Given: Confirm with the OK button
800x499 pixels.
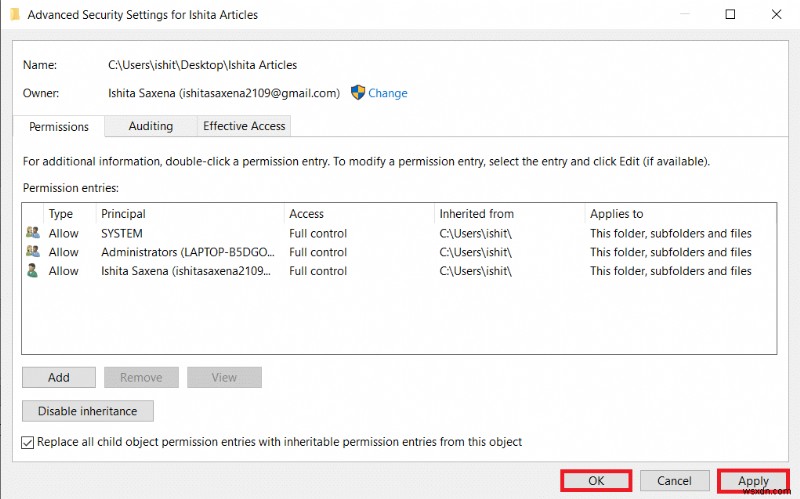Looking at the screenshot, I should (596, 481).
